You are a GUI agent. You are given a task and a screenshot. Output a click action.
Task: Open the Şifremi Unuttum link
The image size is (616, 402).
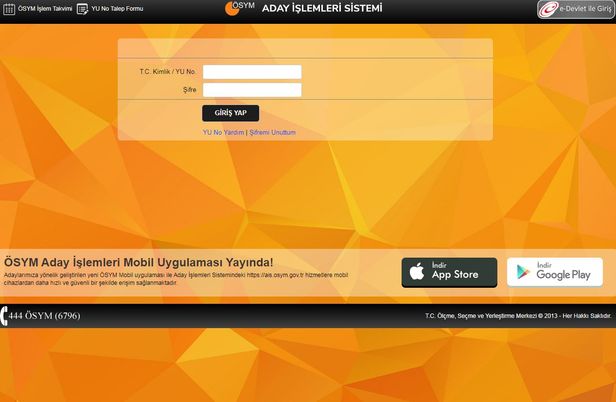[272, 132]
